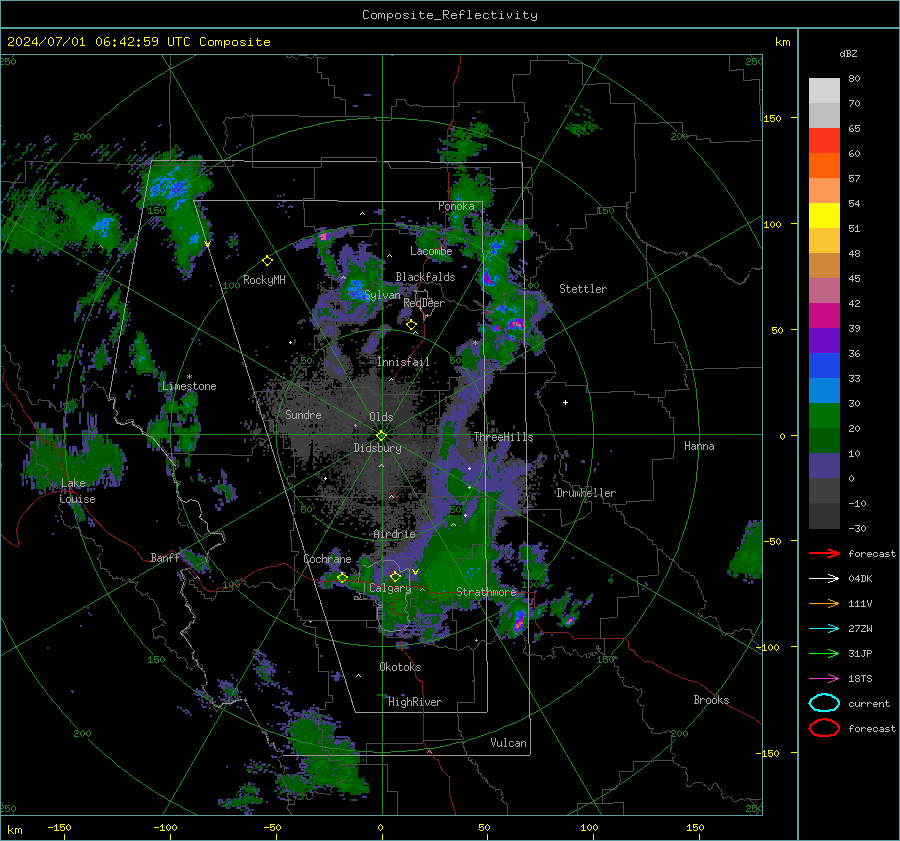Click the blue 33-36 dBZ color swatch
This screenshot has width=900, height=841.
824,365
